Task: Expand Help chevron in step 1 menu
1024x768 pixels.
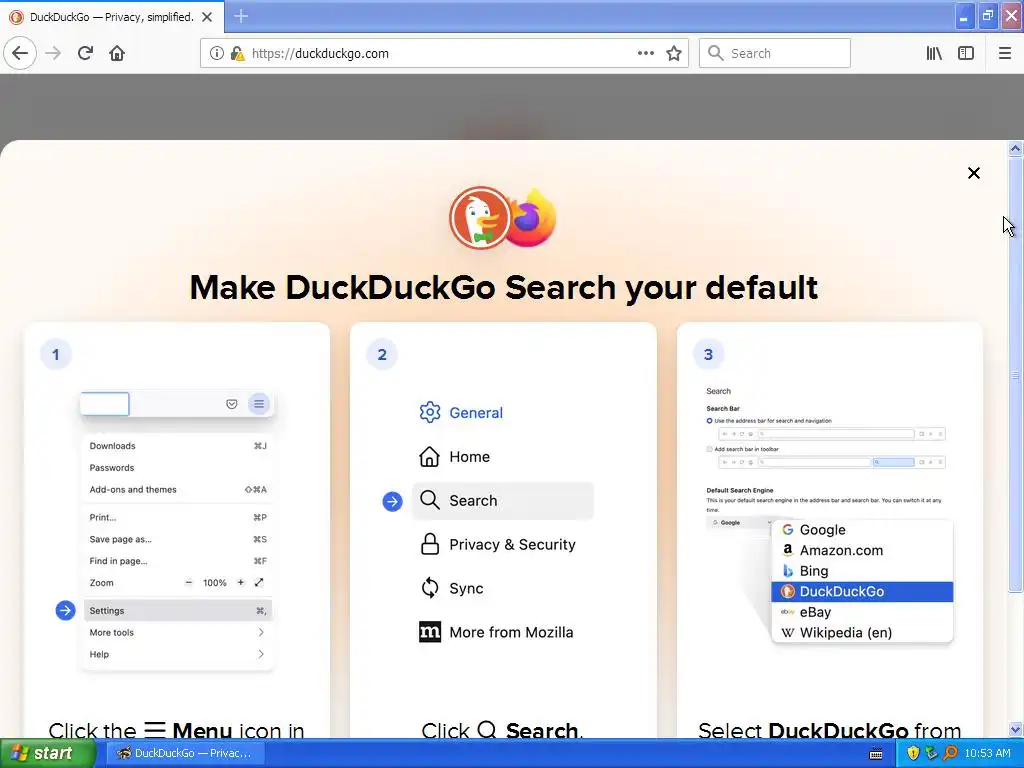Action: coord(261,654)
